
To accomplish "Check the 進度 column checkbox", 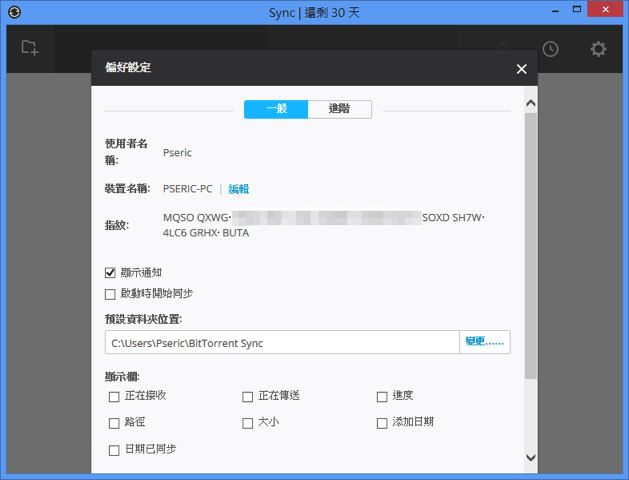I will [x=382, y=397].
